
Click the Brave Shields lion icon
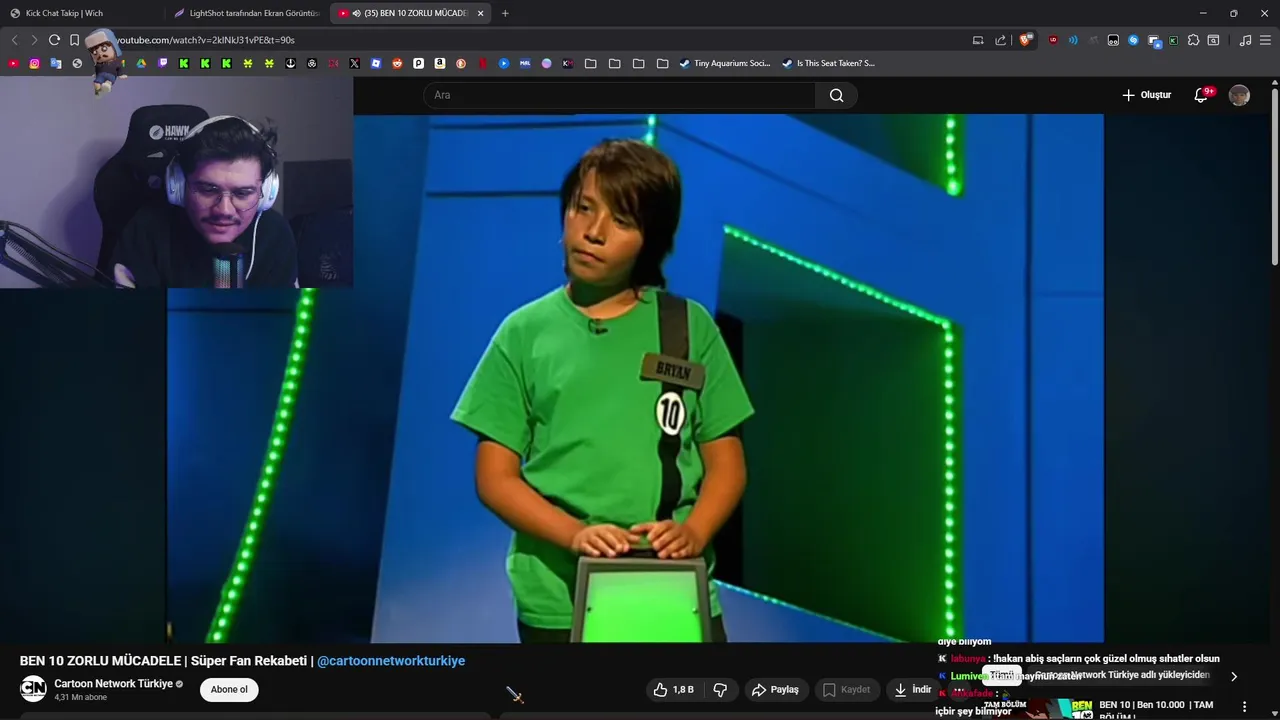(x=1025, y=40)
